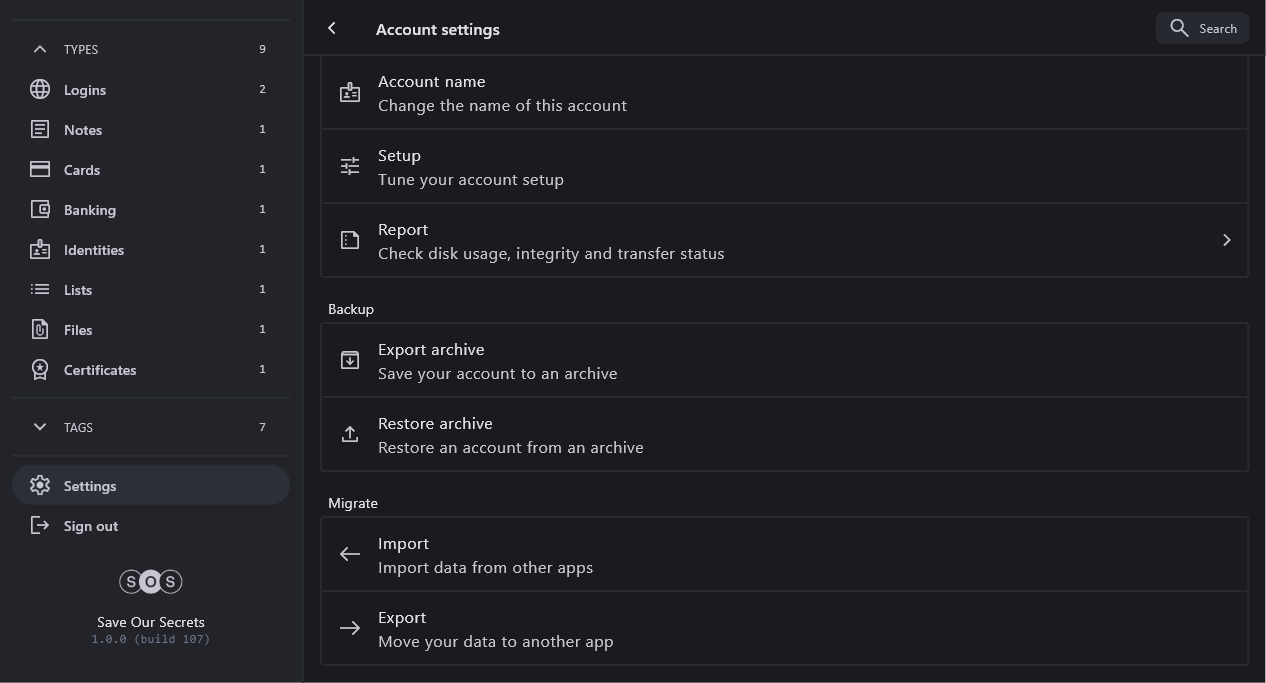Click the Restore archive upload icon
Screen dimensions: 1266x683
[x=350, y=434]
